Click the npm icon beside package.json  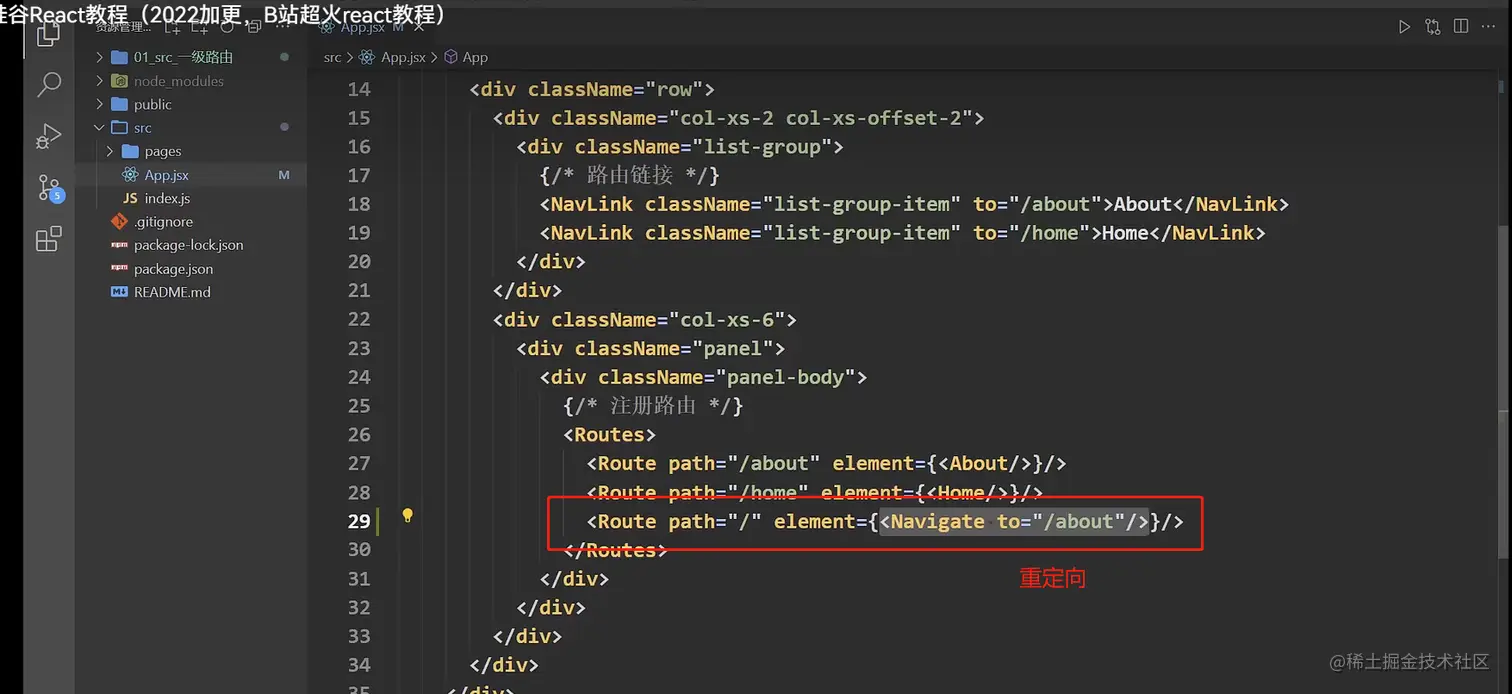point(119,269)
